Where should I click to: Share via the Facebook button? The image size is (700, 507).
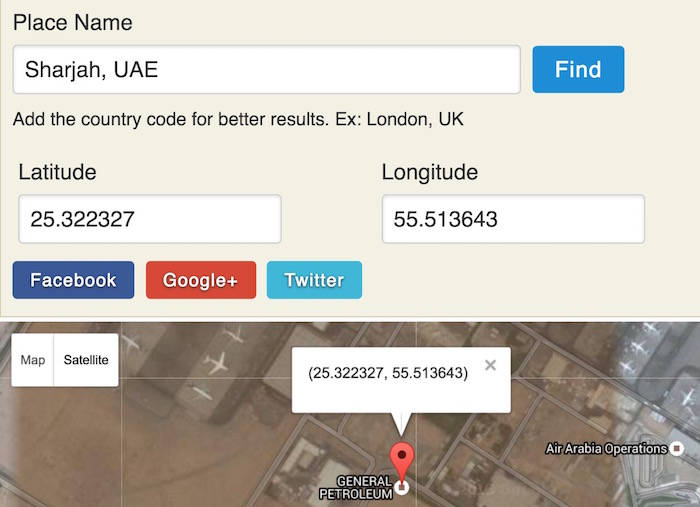click(73, 281)
